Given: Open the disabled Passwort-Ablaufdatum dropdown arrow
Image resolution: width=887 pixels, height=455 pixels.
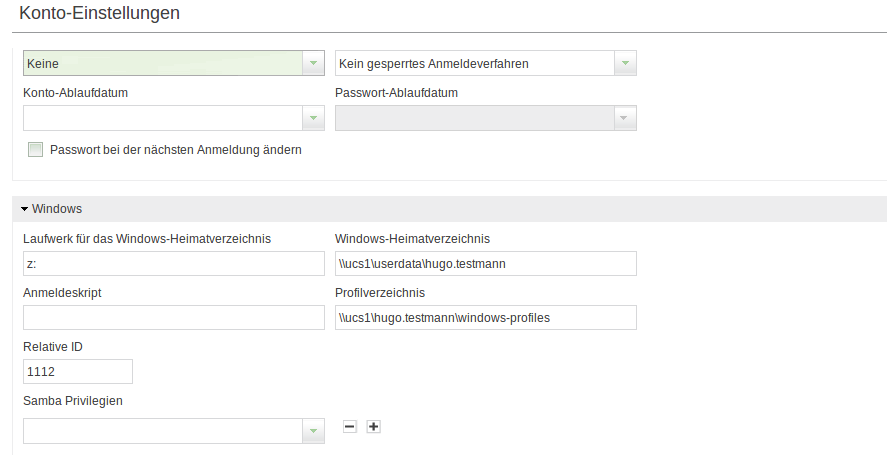Looking at the screenshot, I should (x=625, y=118).
